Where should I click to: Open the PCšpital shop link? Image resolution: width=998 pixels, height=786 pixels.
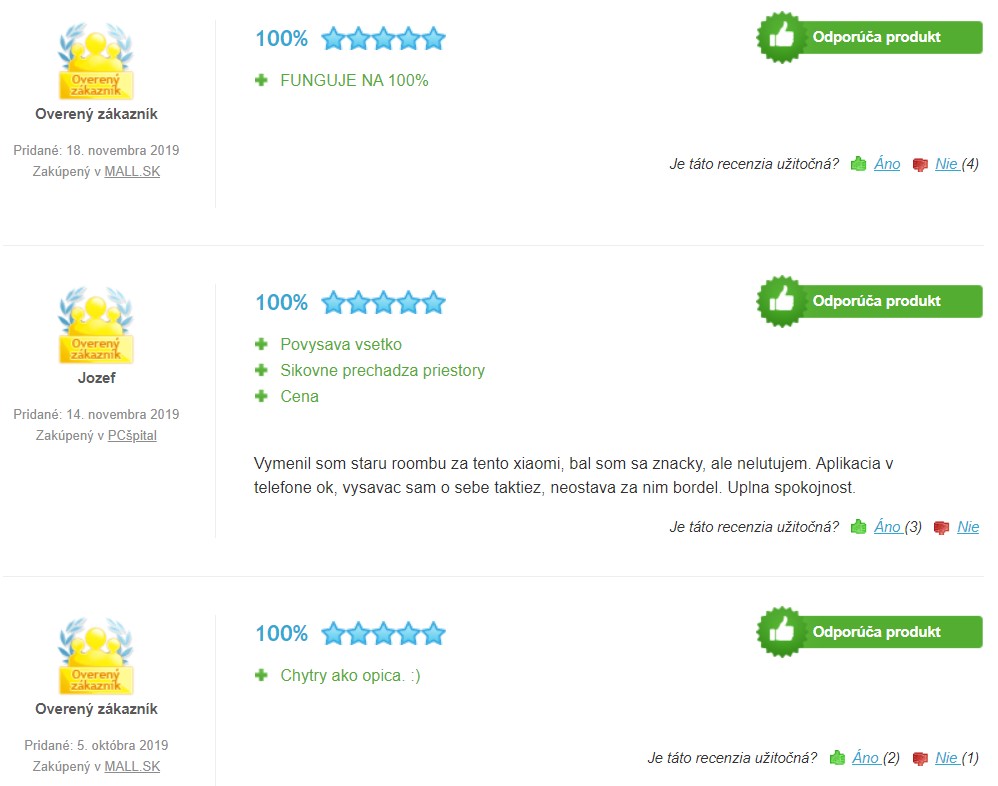point(132,435)
